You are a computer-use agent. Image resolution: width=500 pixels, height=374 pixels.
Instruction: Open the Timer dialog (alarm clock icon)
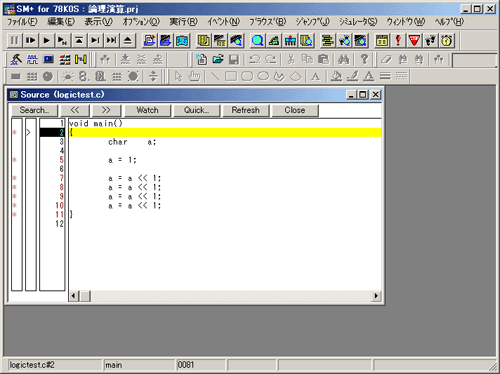pyautogui.click(x=446, y=40)
